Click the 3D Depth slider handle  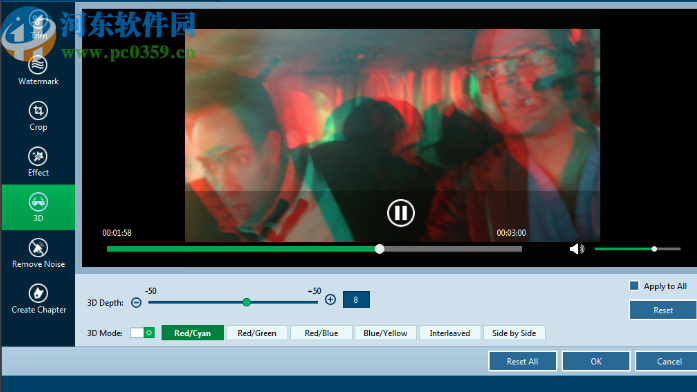click(247, 302)
